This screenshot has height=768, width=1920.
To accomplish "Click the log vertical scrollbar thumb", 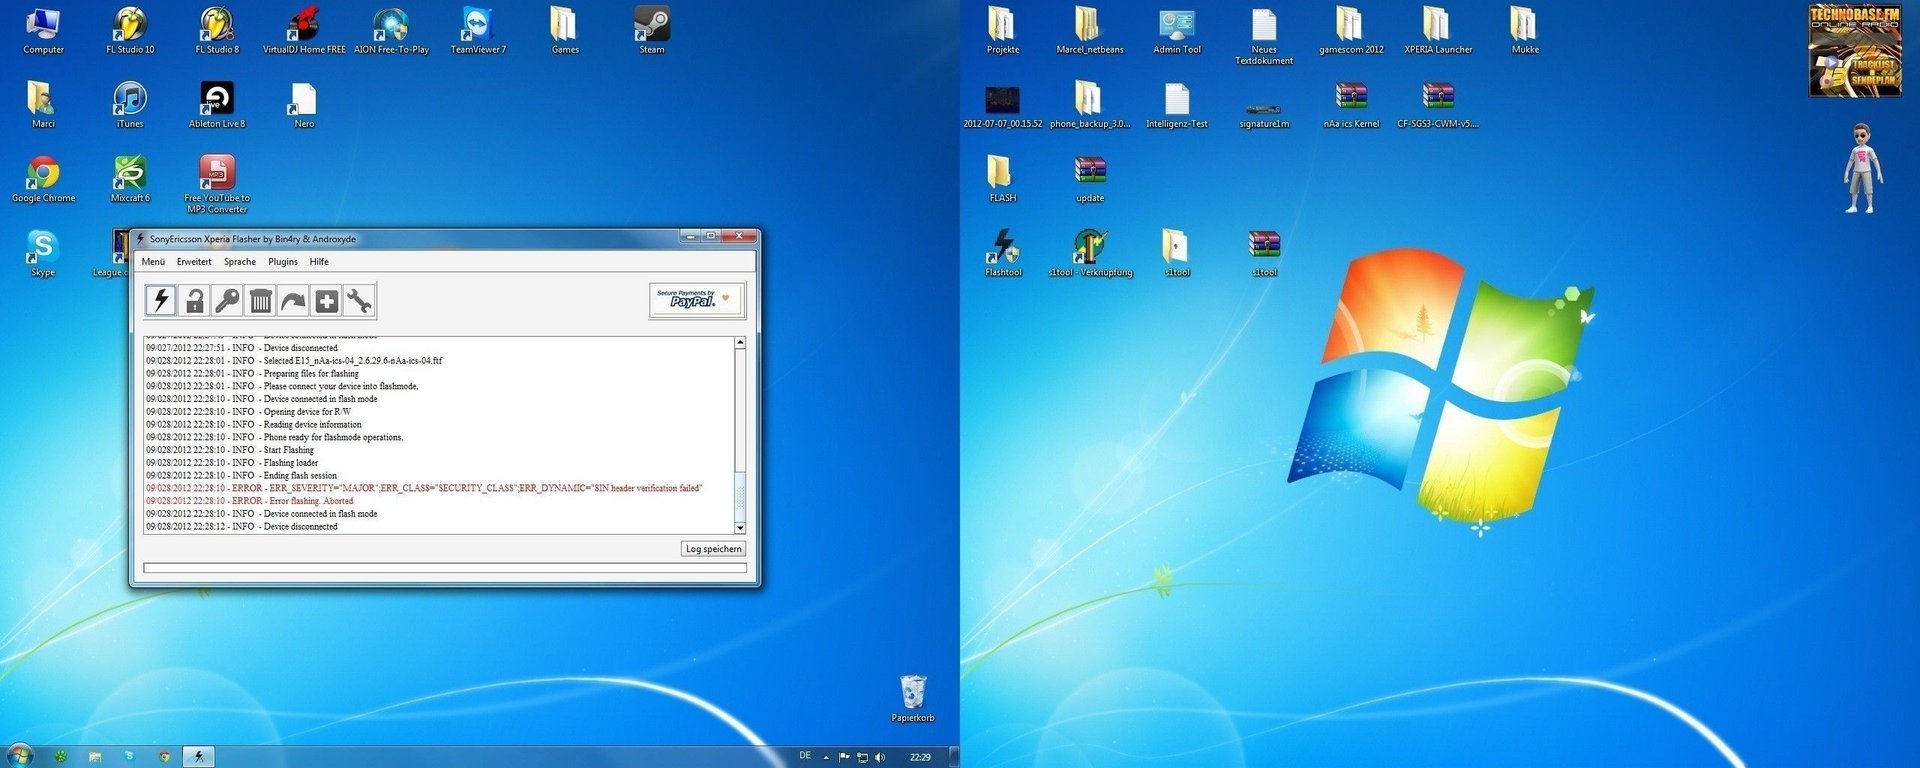I will pos(740,497).
